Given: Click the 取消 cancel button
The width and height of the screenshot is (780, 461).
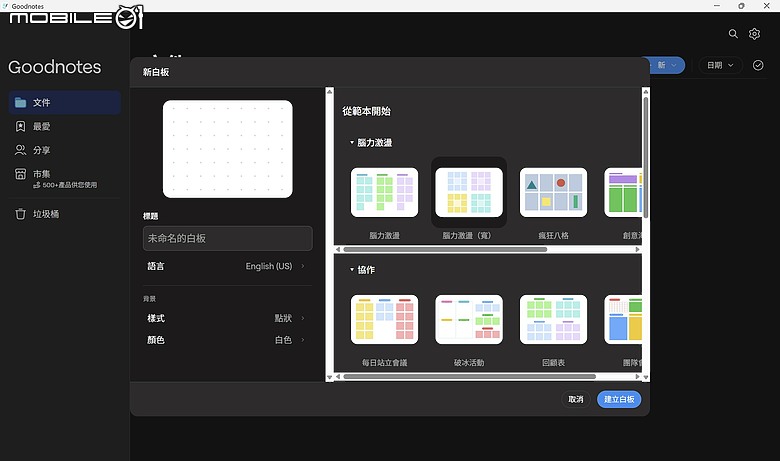Looking at the screenshot, I should 576,399.
